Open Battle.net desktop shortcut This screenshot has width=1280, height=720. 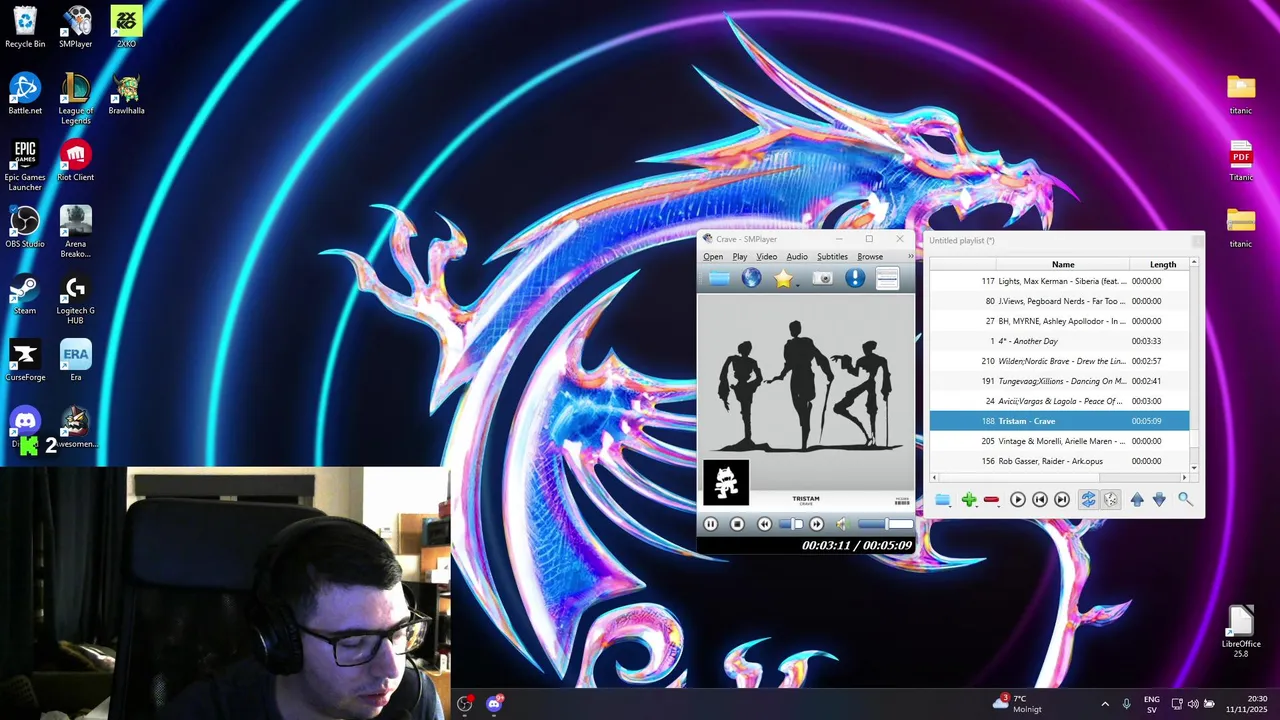coord(25,94)
